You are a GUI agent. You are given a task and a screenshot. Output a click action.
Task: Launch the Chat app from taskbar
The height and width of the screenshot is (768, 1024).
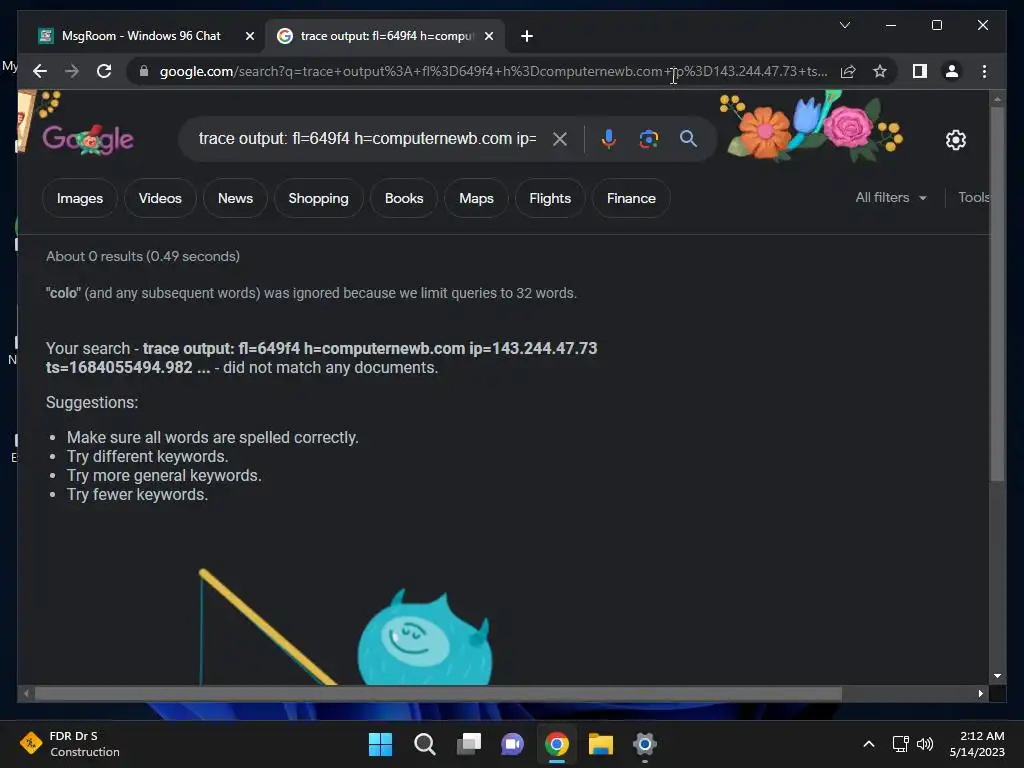[x=512, y=744]
